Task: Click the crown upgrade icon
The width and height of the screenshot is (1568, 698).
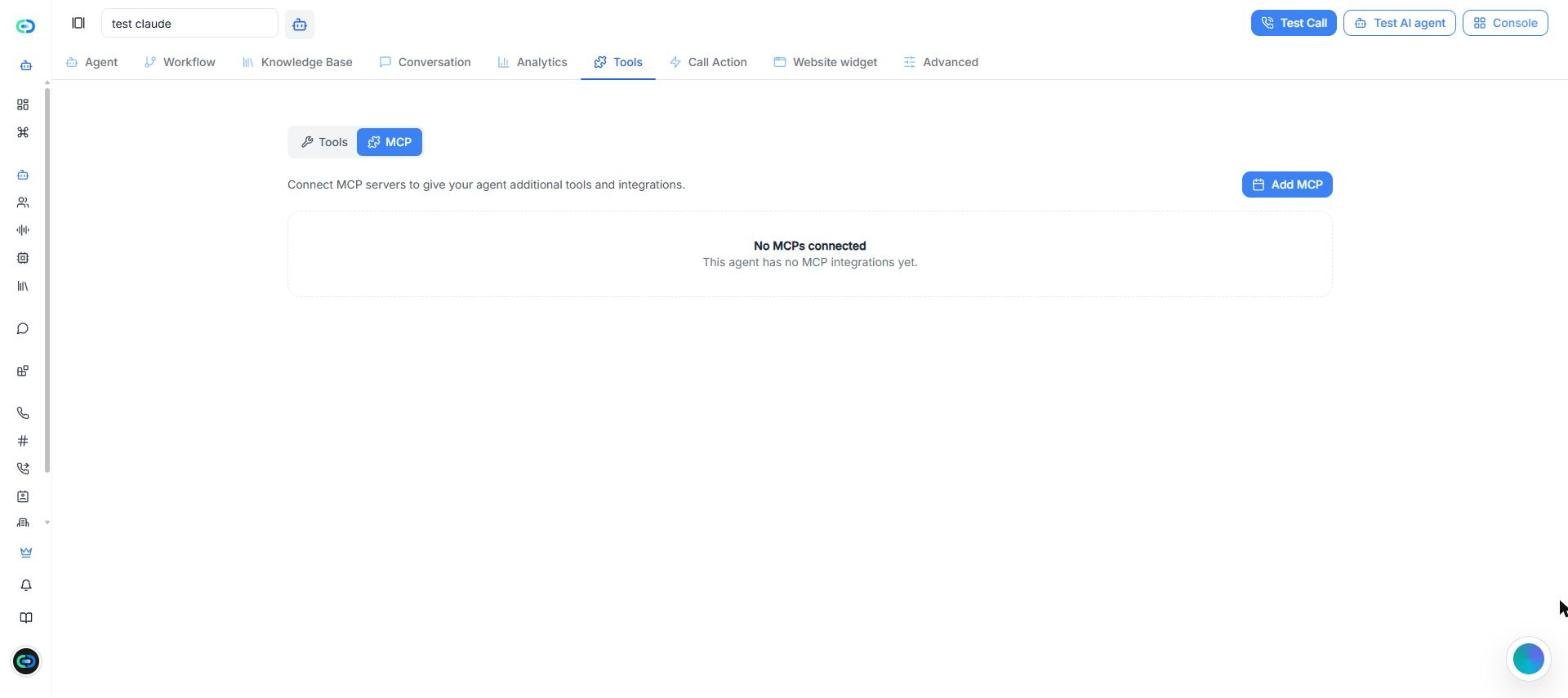Action: [x=26, y=552]
